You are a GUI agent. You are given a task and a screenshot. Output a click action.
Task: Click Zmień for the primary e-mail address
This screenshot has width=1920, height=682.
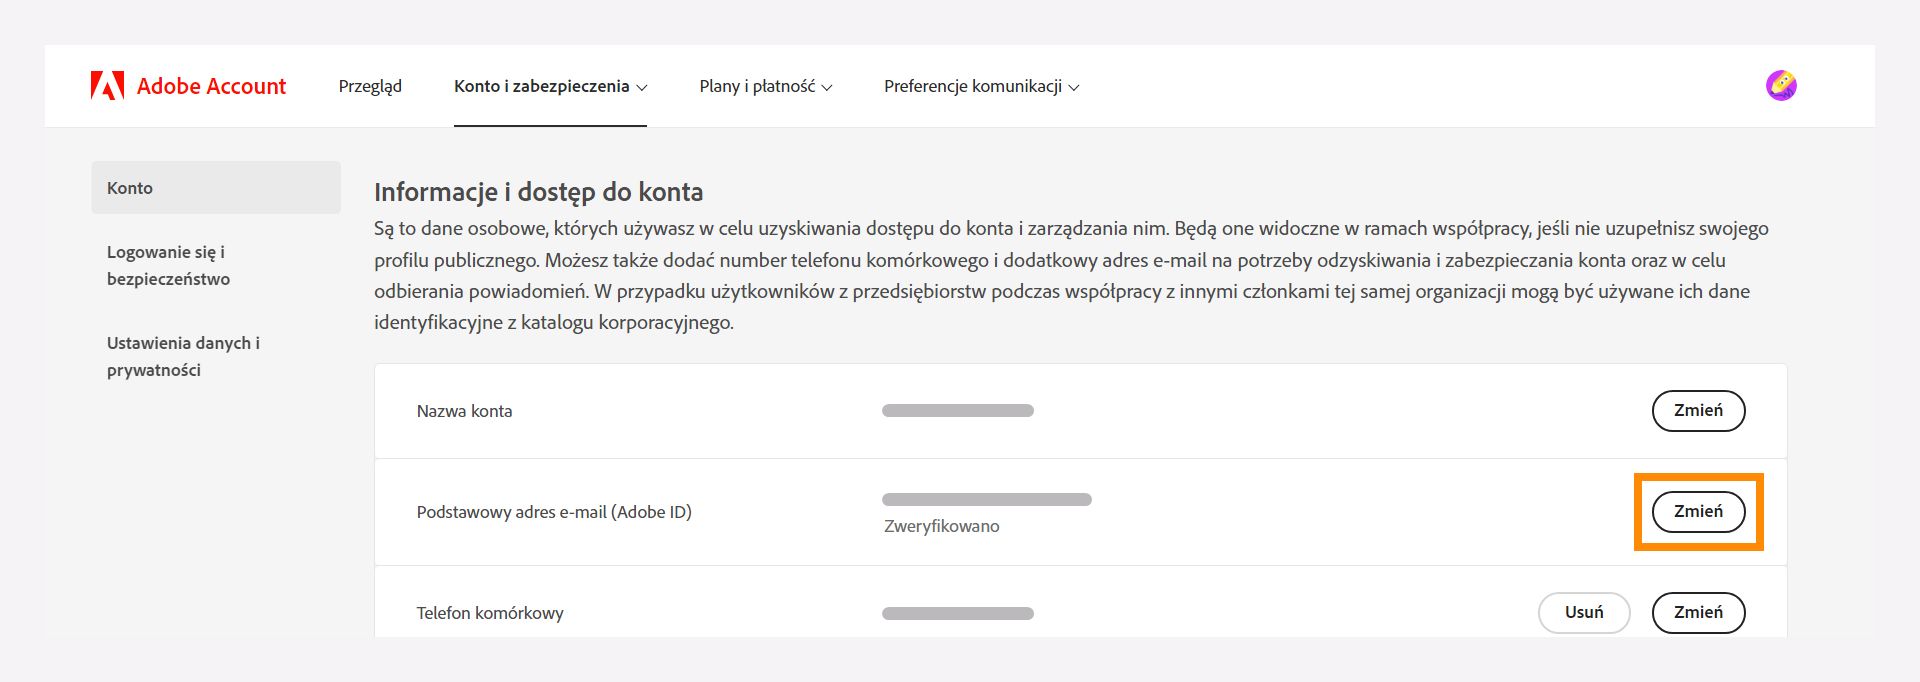pos(1698,512)
